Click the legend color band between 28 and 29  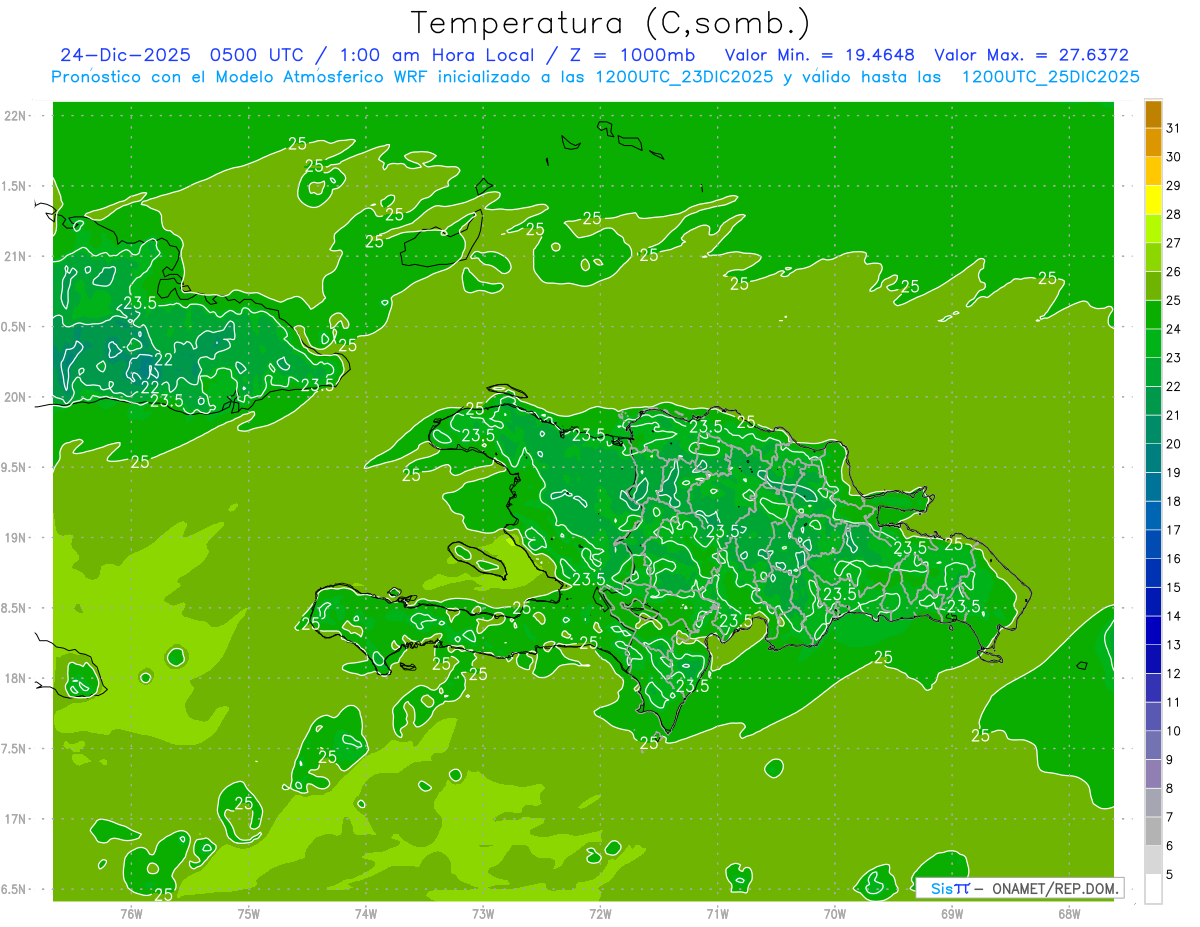tap(1153, 200)
